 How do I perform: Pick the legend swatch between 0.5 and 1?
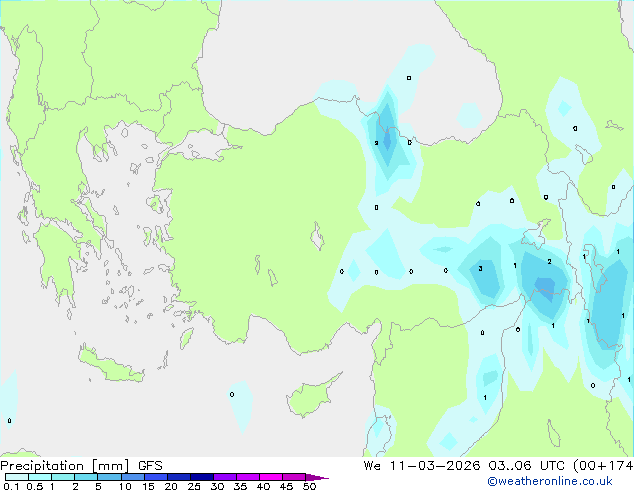click(x=40, y=477)
